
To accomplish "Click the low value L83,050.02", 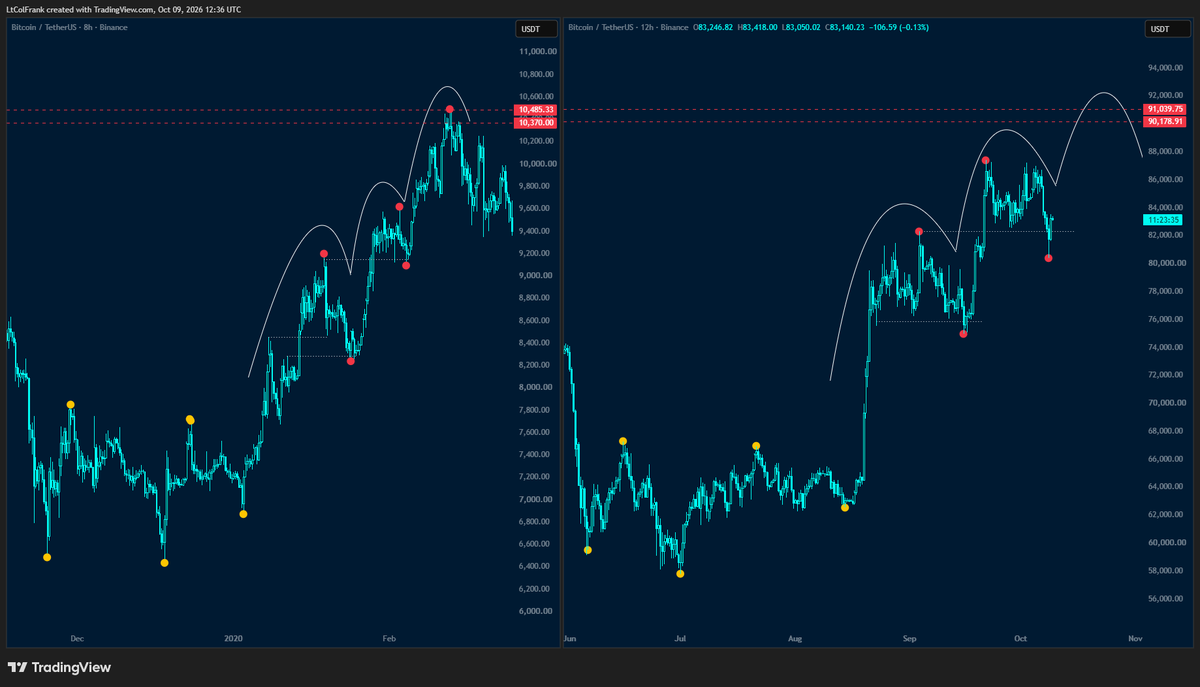I will (x=803, y=27).
